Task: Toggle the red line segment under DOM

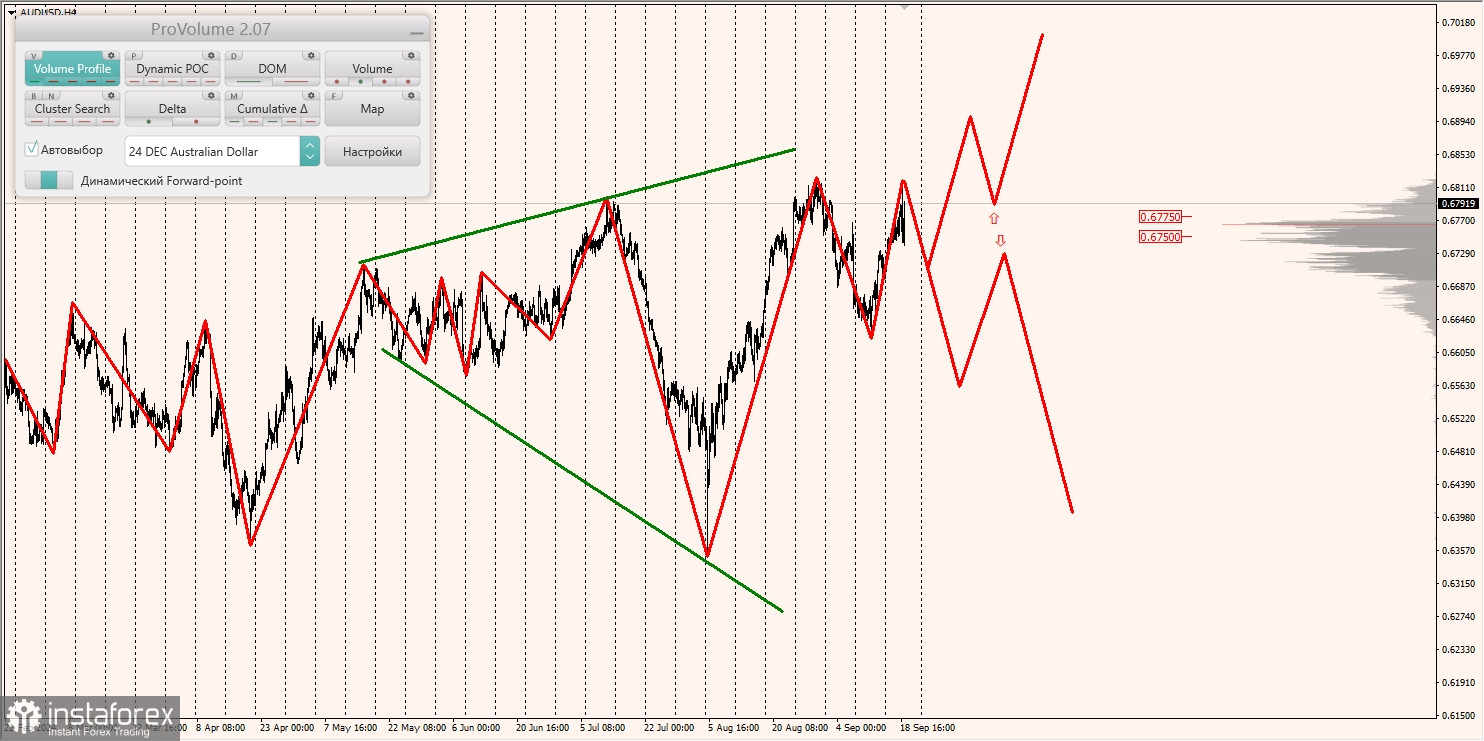Action: pos(296,81)
